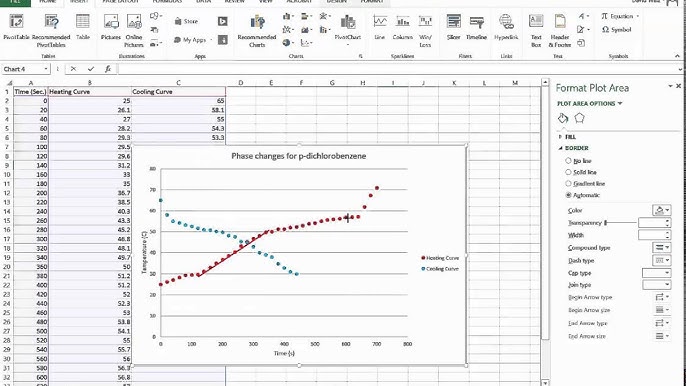
Task: Insert Bing Maps app
Action: click(x=223, y=21)
